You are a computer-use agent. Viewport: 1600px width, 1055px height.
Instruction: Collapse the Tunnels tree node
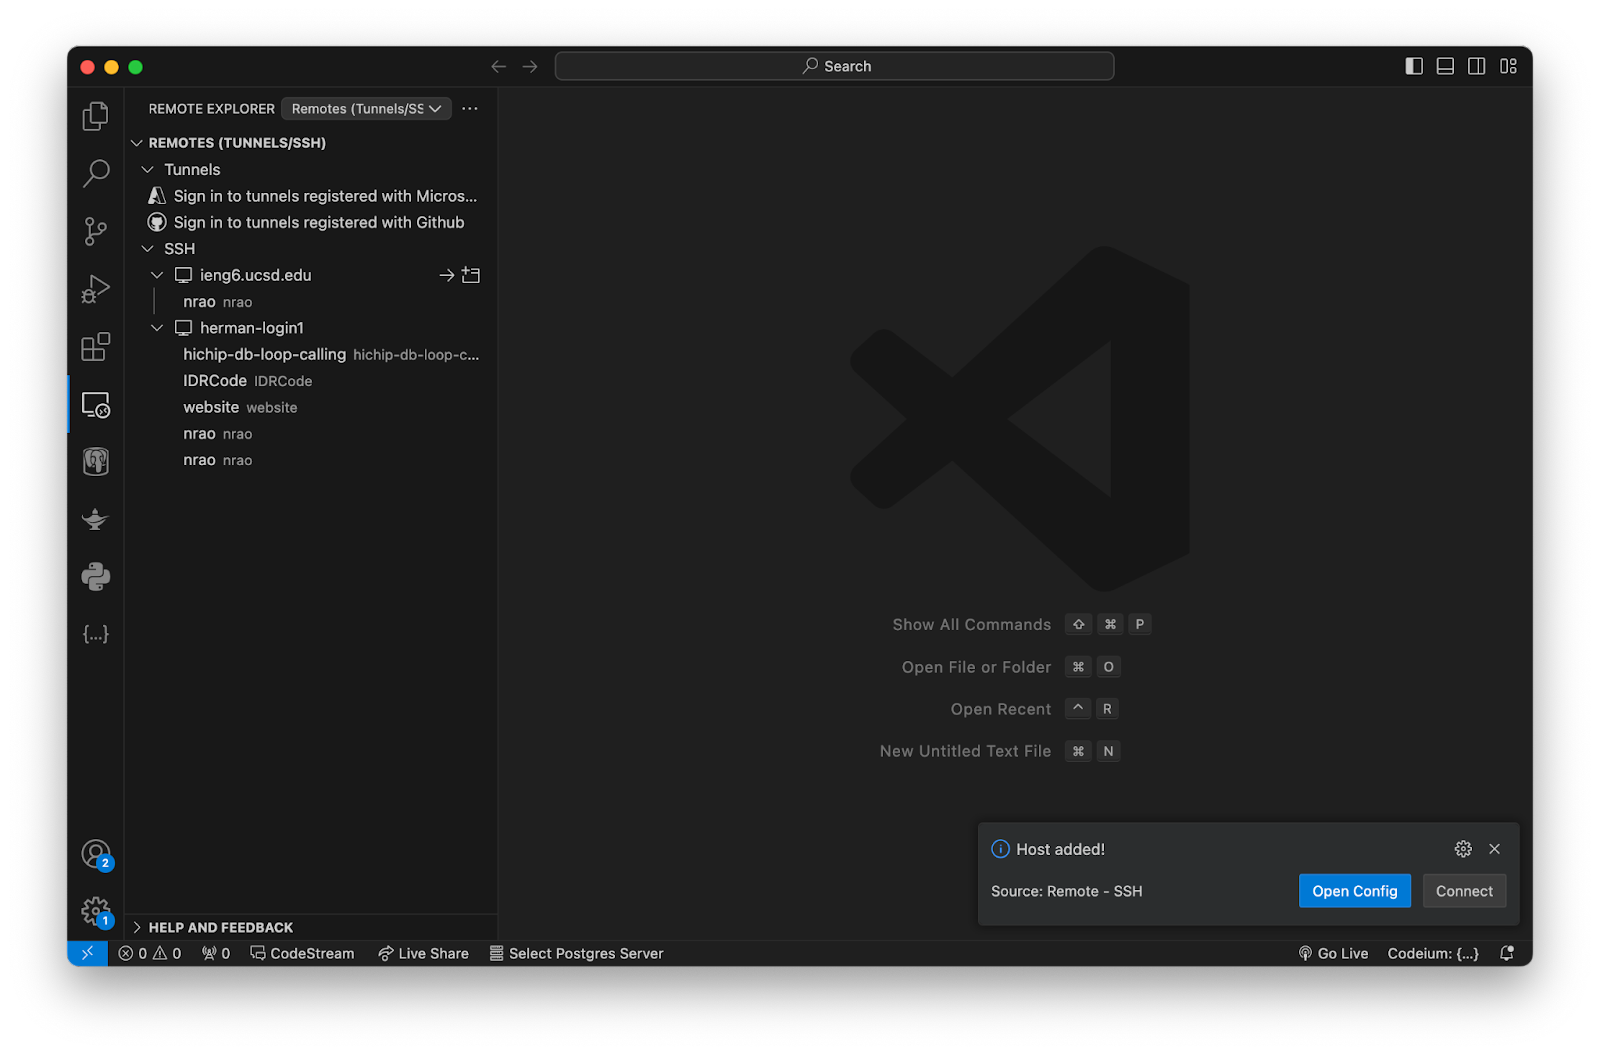click(x=148, y=169)
